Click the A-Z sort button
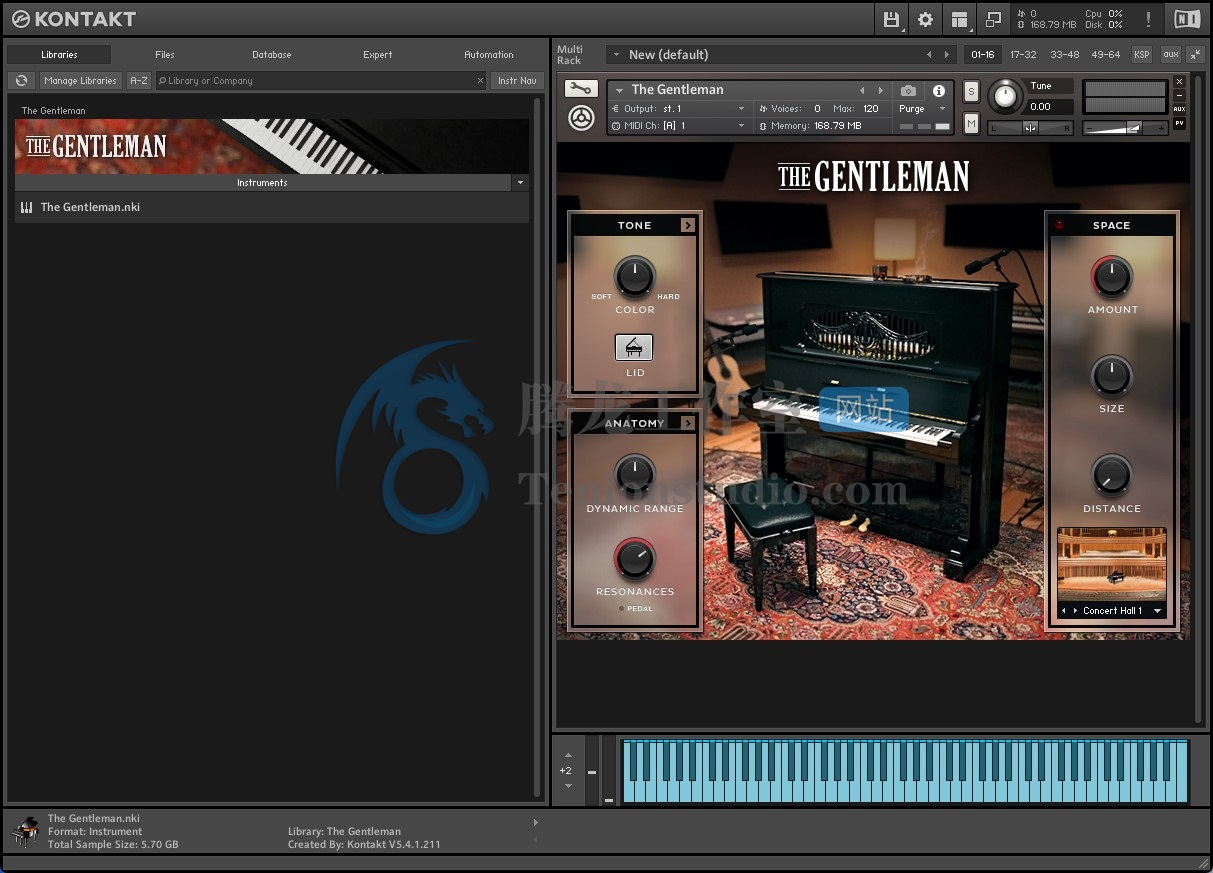This screenshot has height=873, width=1213. [139, 81]
